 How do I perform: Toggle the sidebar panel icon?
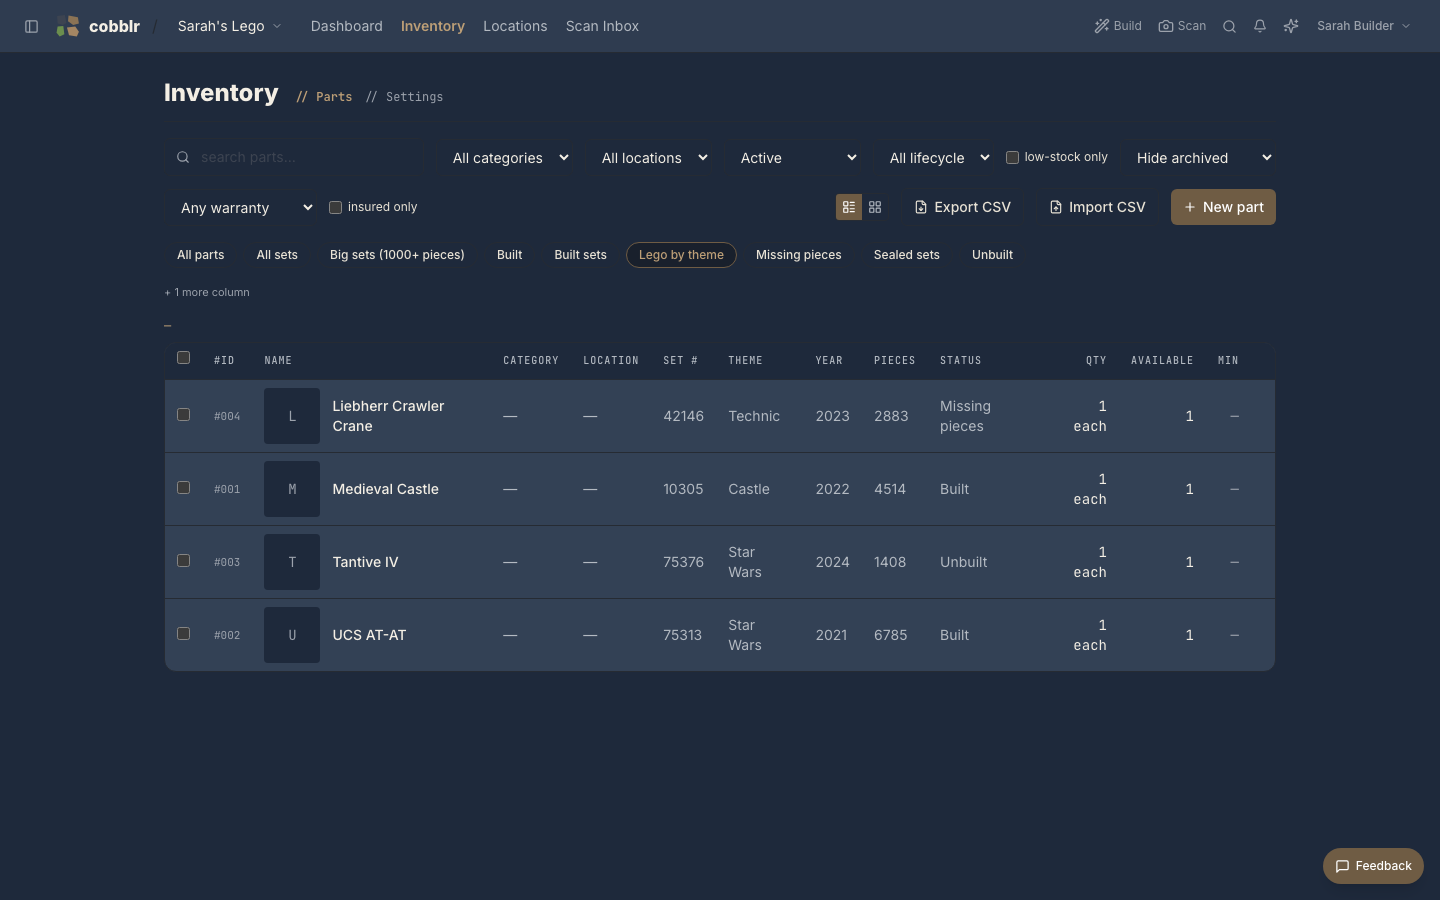tap(31, 26)
